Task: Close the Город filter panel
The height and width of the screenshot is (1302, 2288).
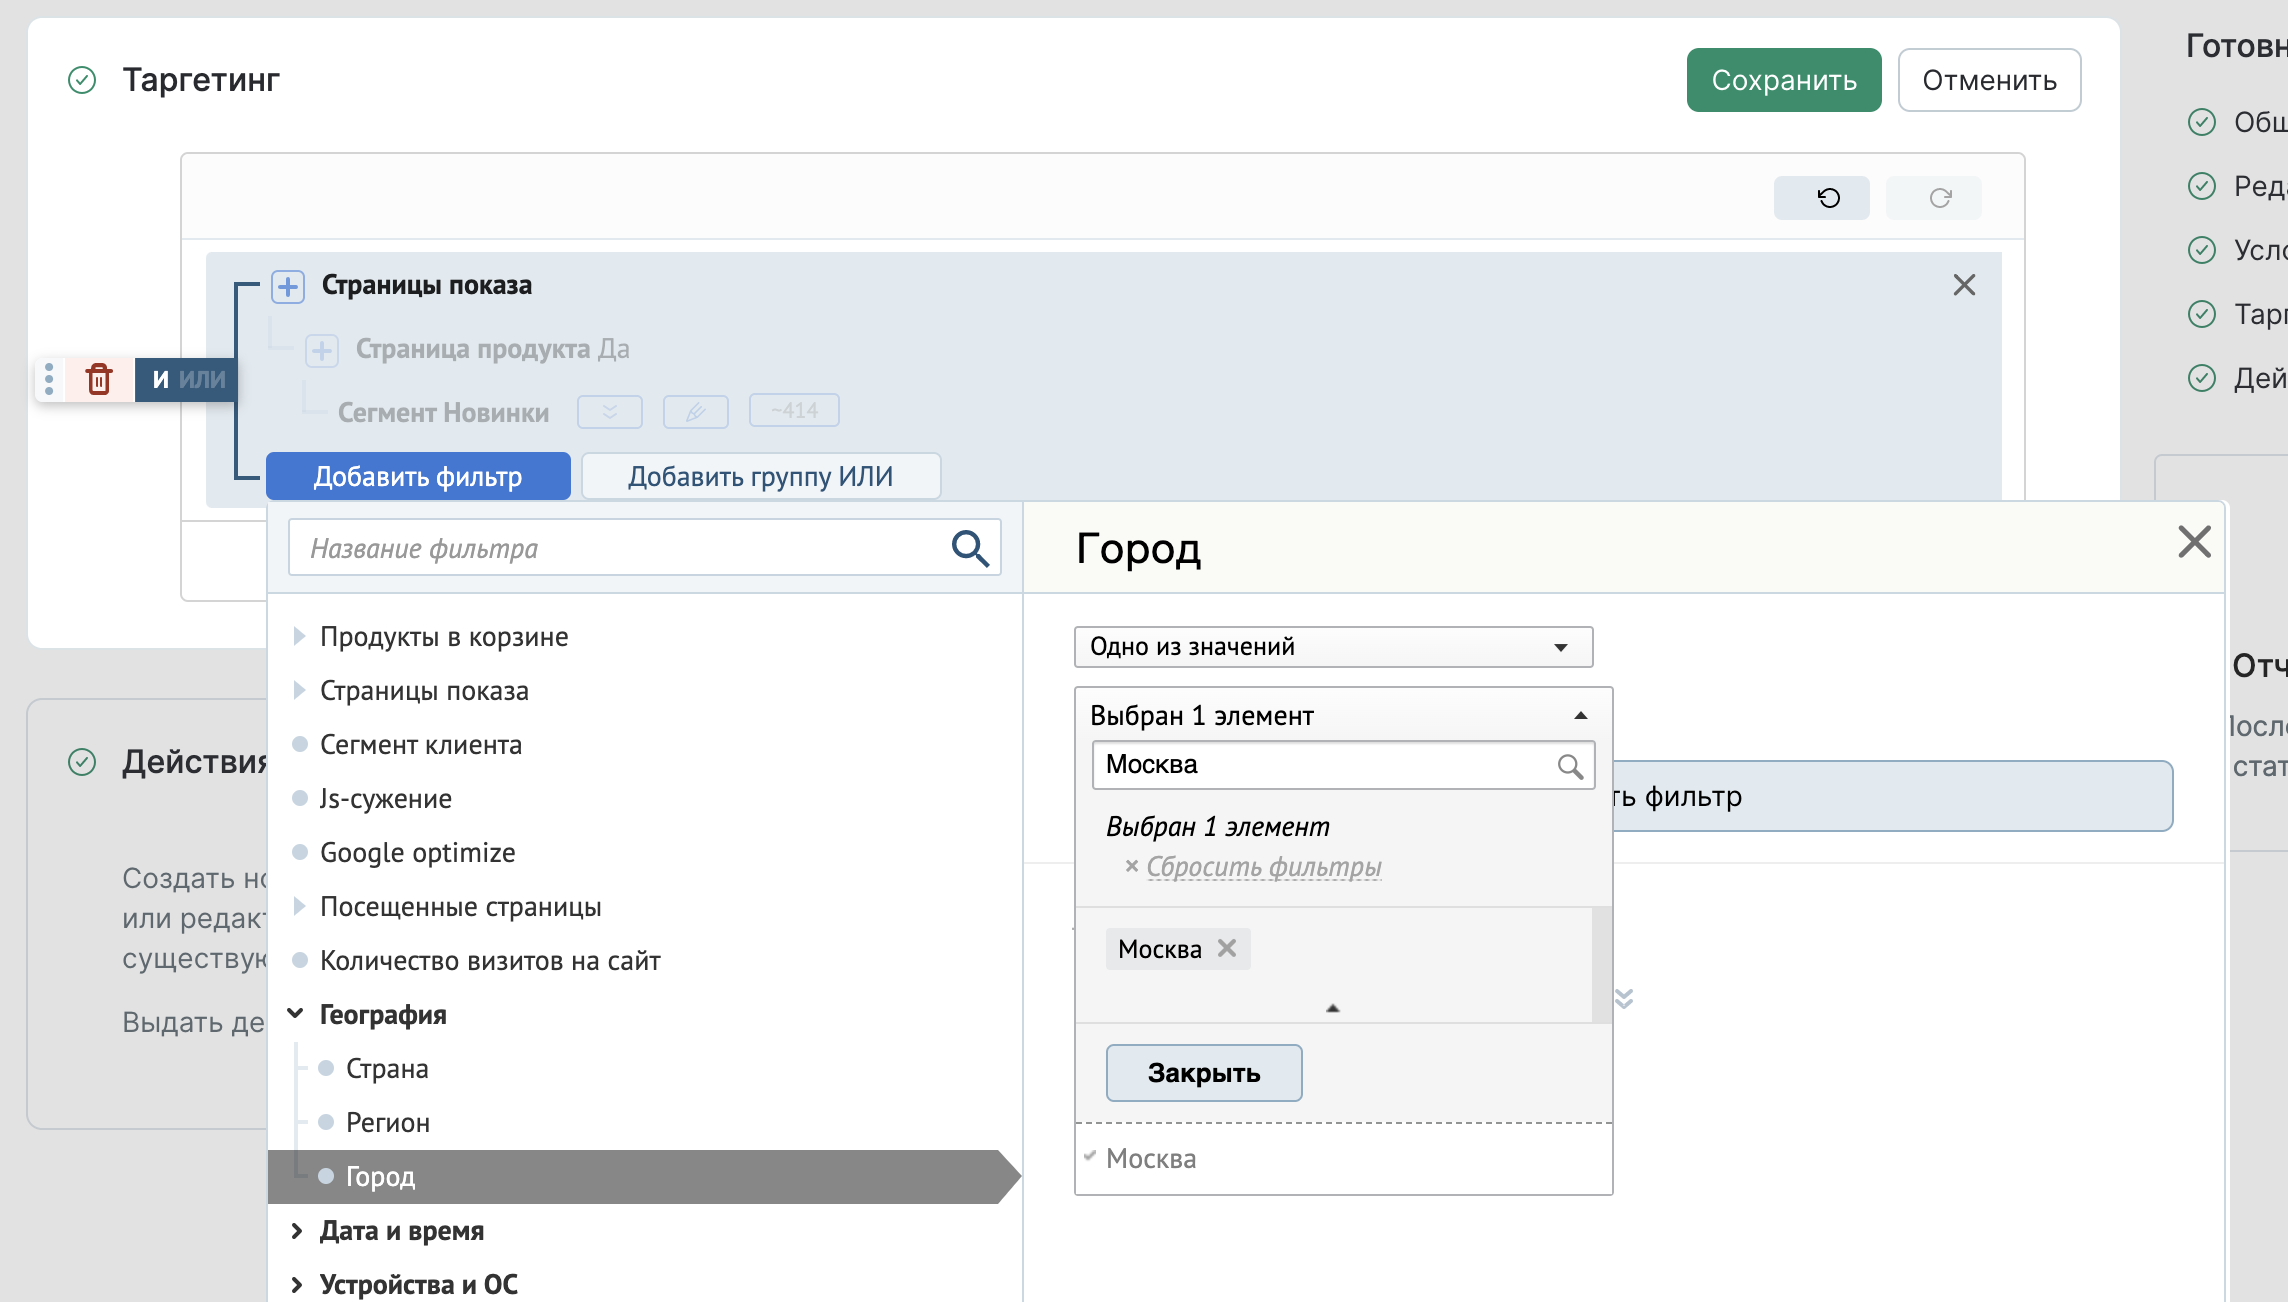Action: pyautogui.click(x=2194, y=542)
